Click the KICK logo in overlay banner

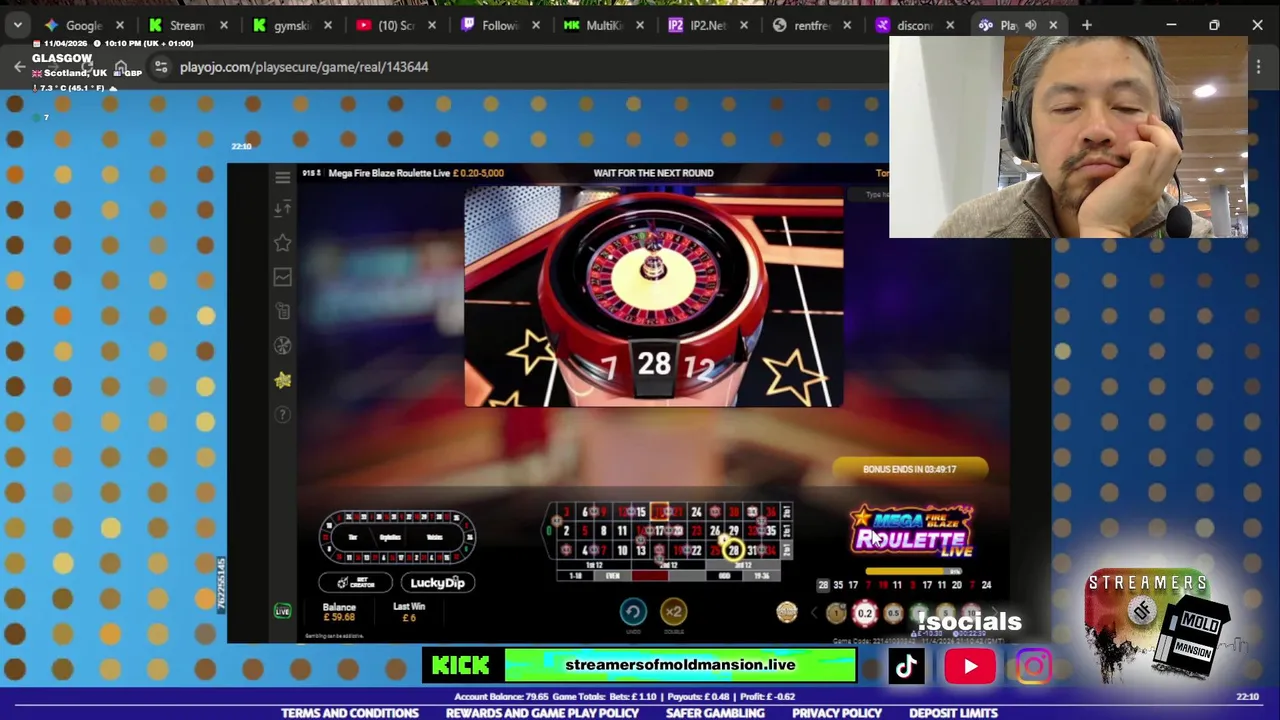461,666
